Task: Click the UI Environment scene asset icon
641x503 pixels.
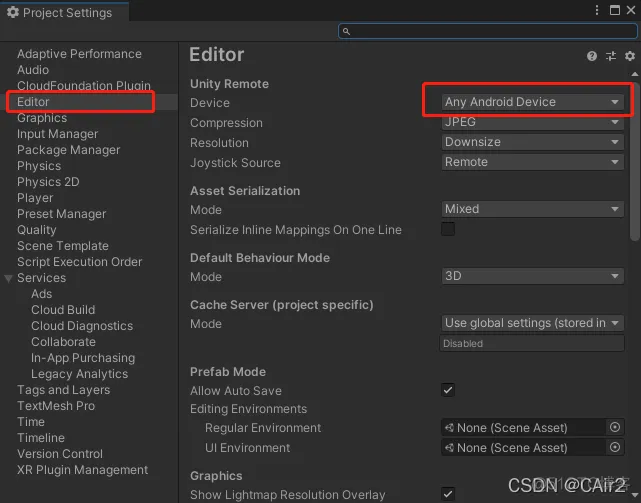Action: point(449,448)
